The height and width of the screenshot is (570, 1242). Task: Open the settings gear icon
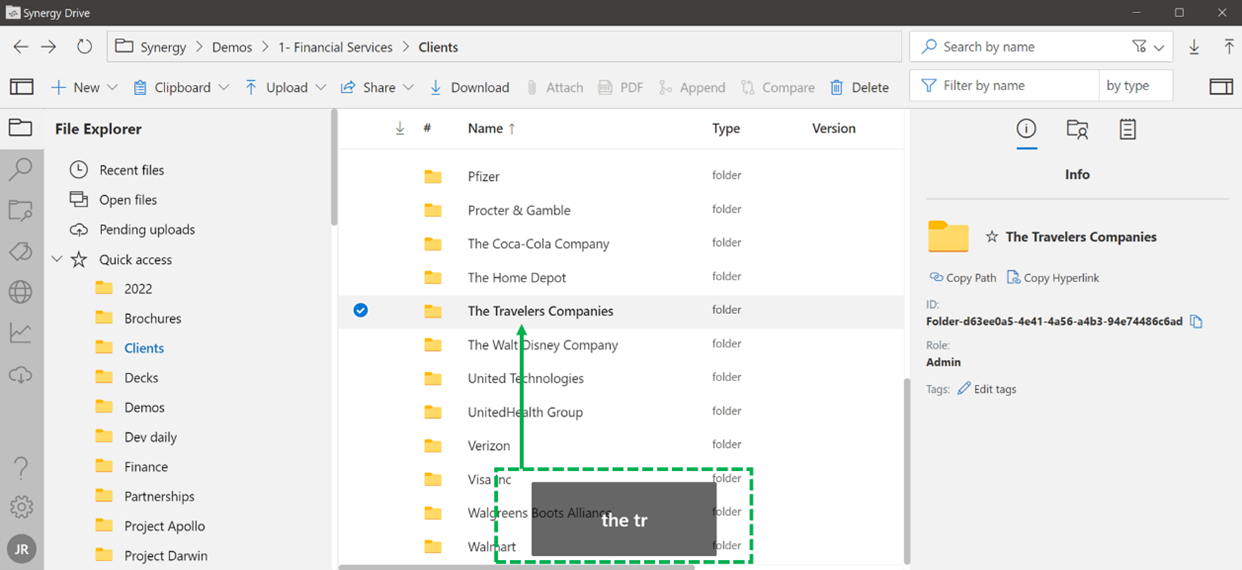pos(21,507)
